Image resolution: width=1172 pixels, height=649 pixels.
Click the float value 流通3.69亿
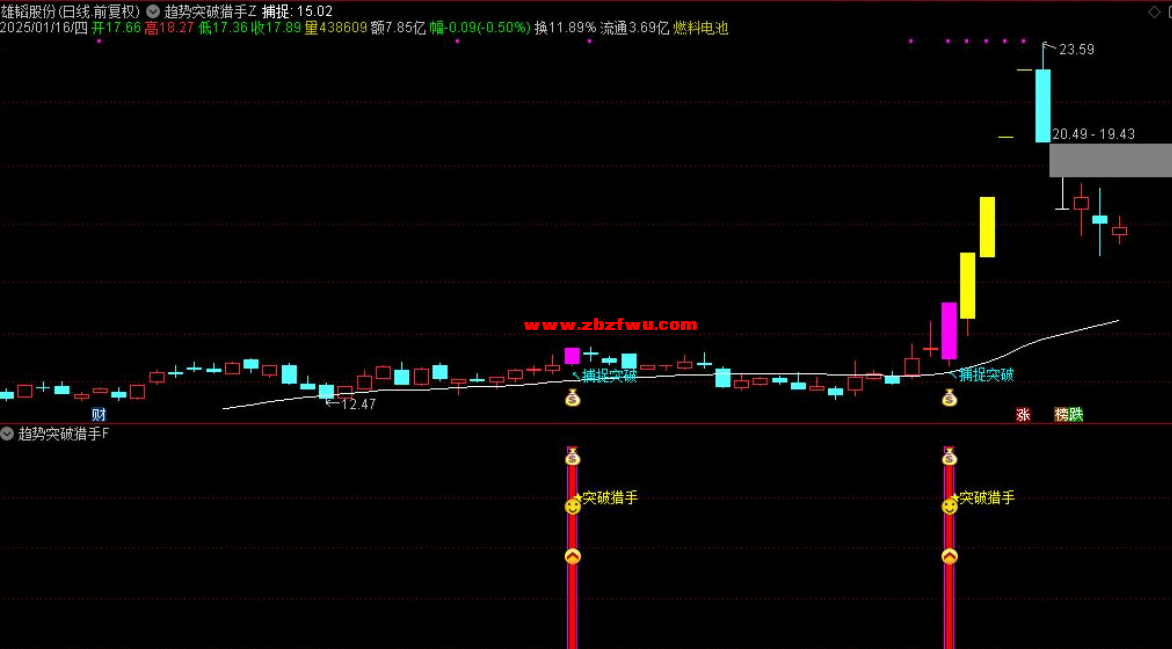tap(635, 28)
